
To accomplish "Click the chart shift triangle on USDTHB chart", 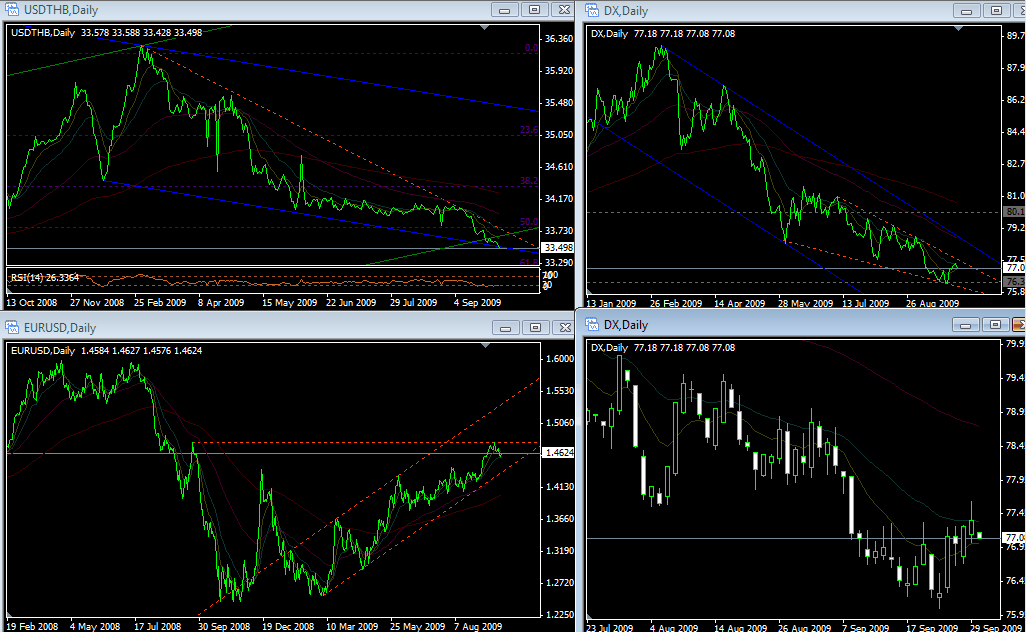I will tap(485, 28).
